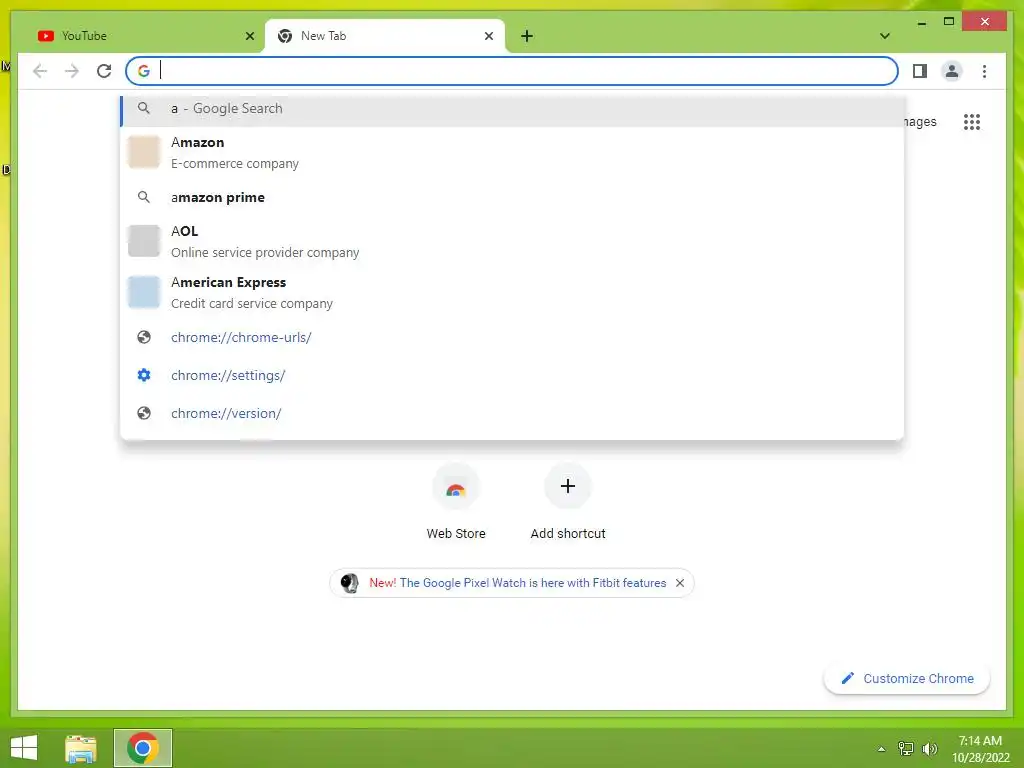Screen dimensions: 1024x768
Task: Show hidden system tray icons
Action: point(881,749)
